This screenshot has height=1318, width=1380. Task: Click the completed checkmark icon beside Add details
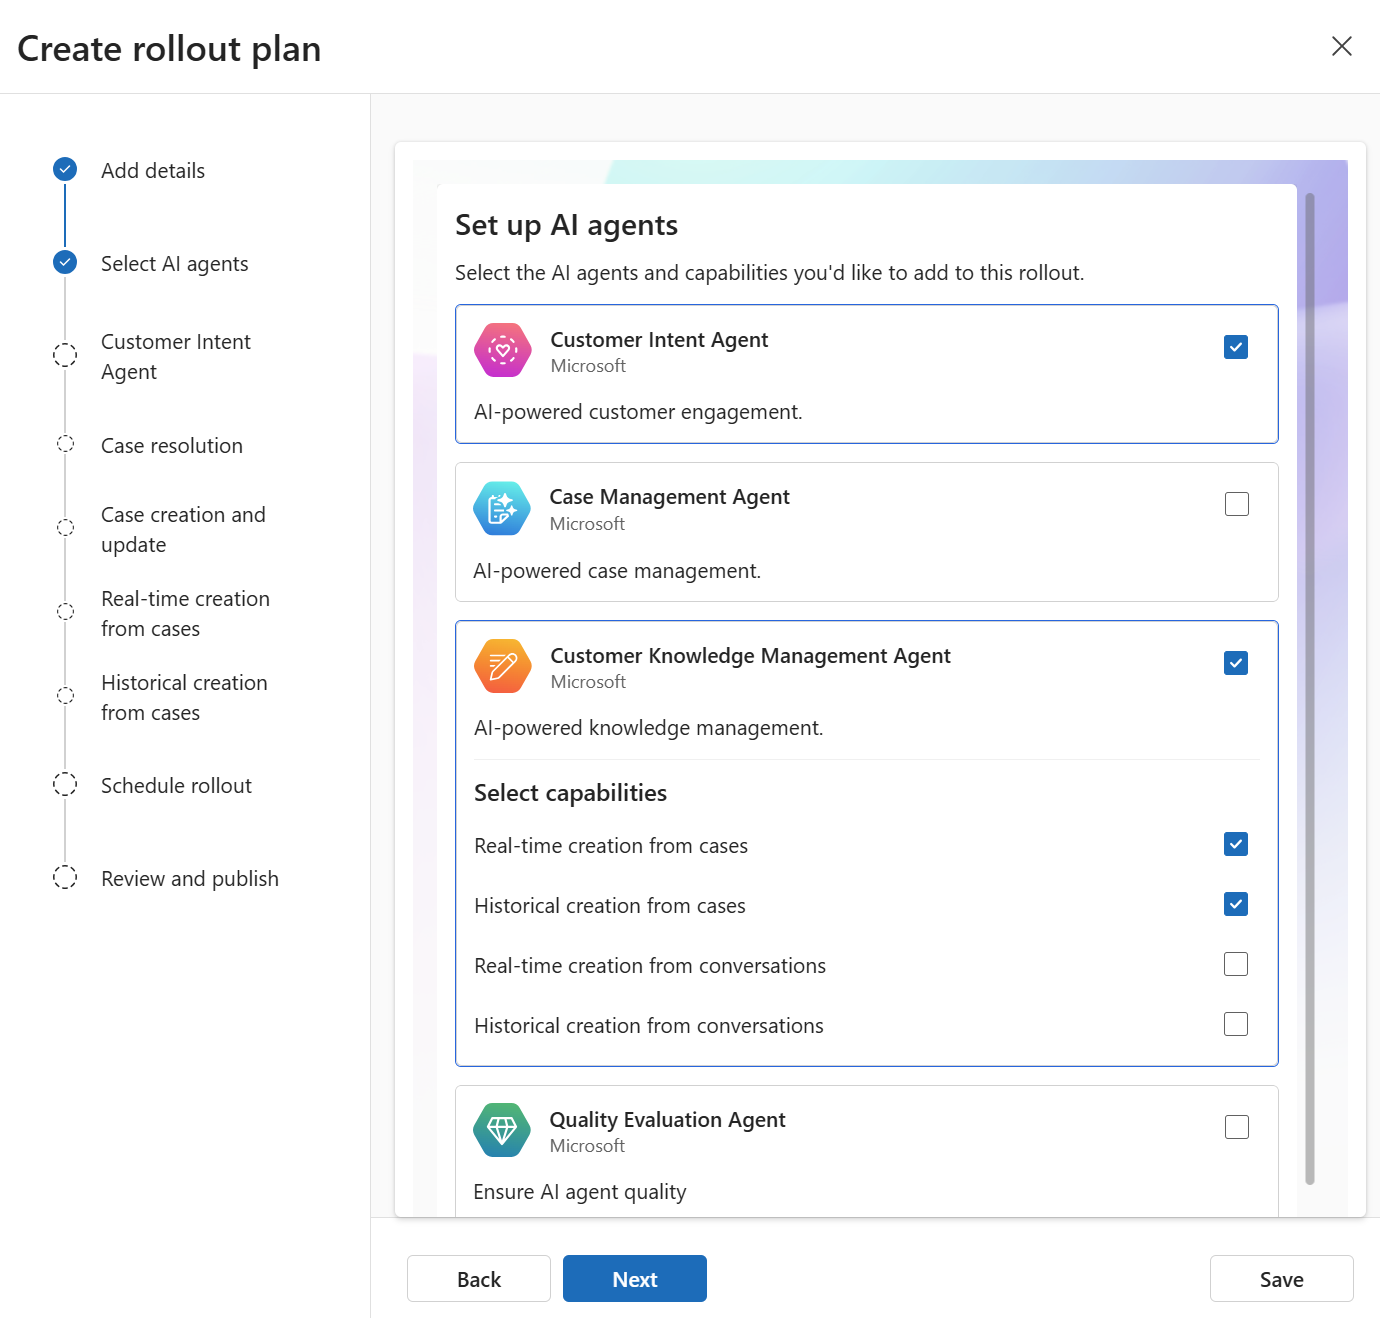pos(65,169)
